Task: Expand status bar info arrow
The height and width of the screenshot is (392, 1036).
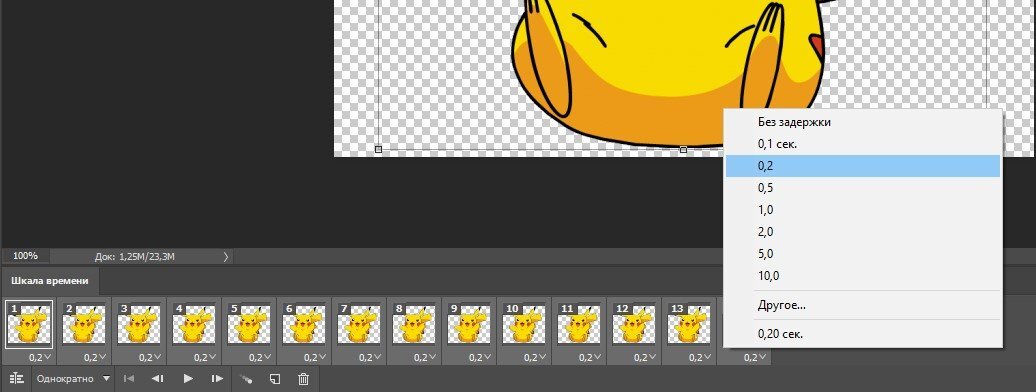Action: (226, 256)
